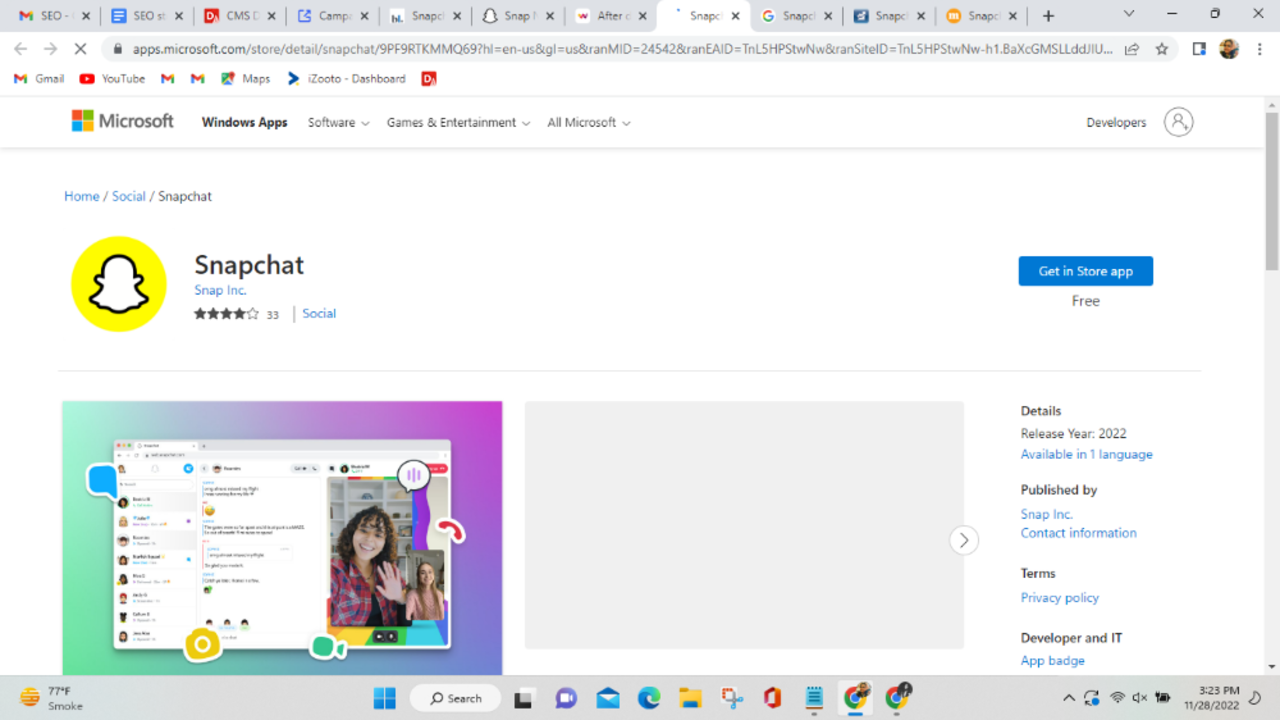Screen dimensions: 1280x720
Task: Select Windows Apps navigation item
Action: 244,122
